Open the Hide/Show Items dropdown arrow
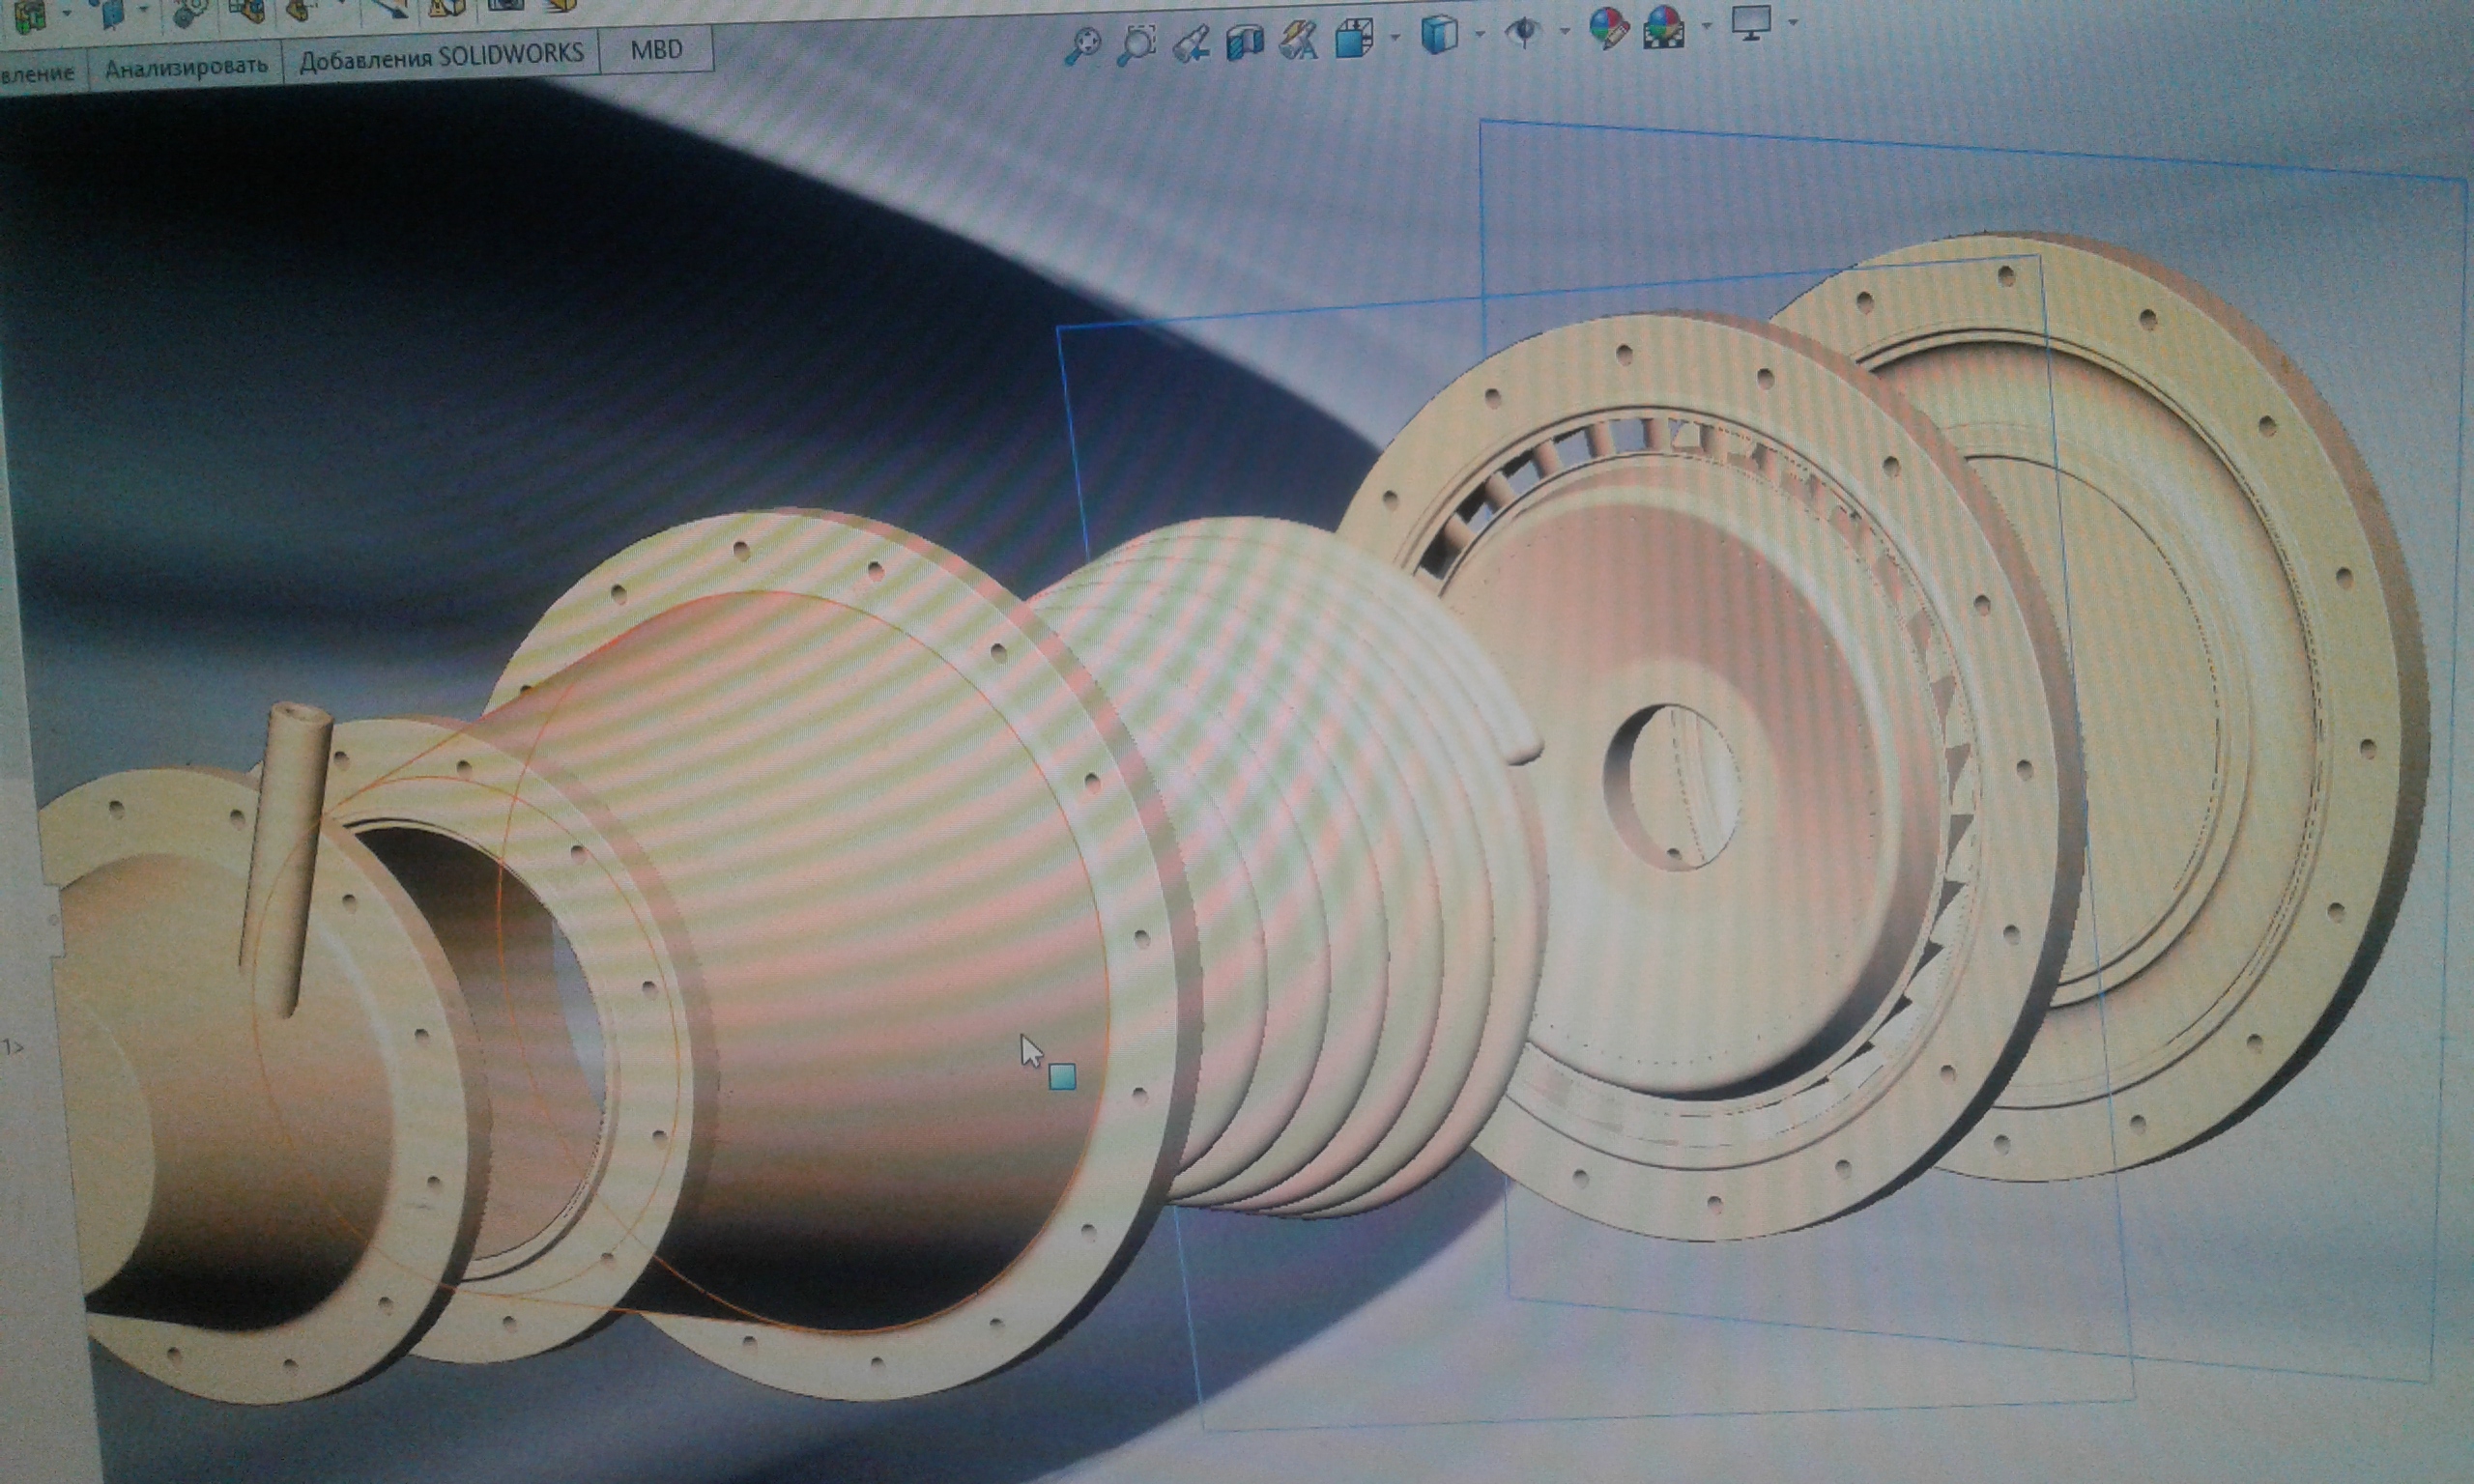2474x1484 pixels. 1564,30
